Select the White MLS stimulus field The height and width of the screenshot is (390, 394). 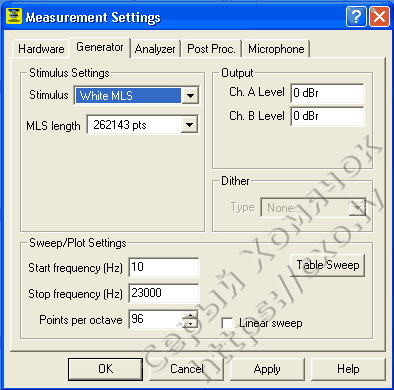coord(128,96)
